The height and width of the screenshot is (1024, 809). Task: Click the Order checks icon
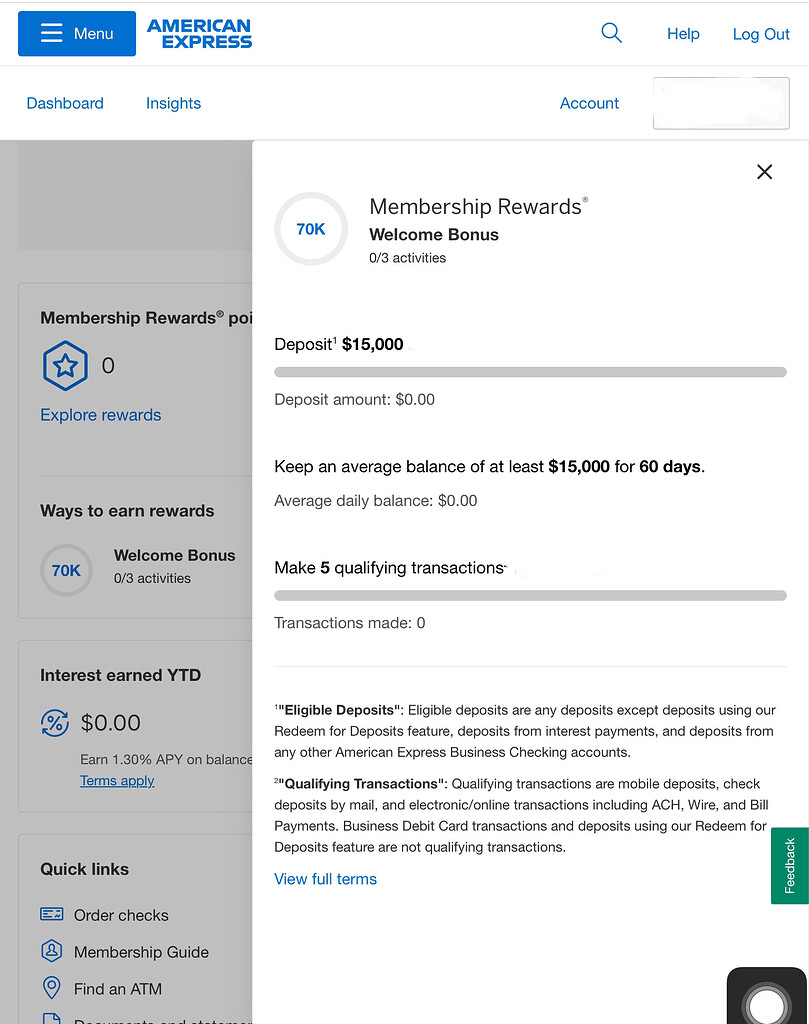tap(52, 914)
